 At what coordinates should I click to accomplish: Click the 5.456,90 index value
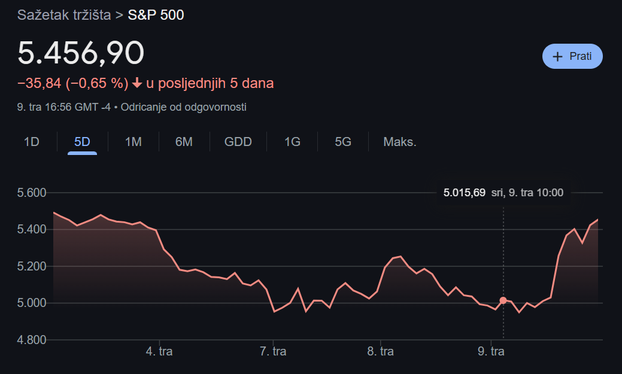coord(81,53)
